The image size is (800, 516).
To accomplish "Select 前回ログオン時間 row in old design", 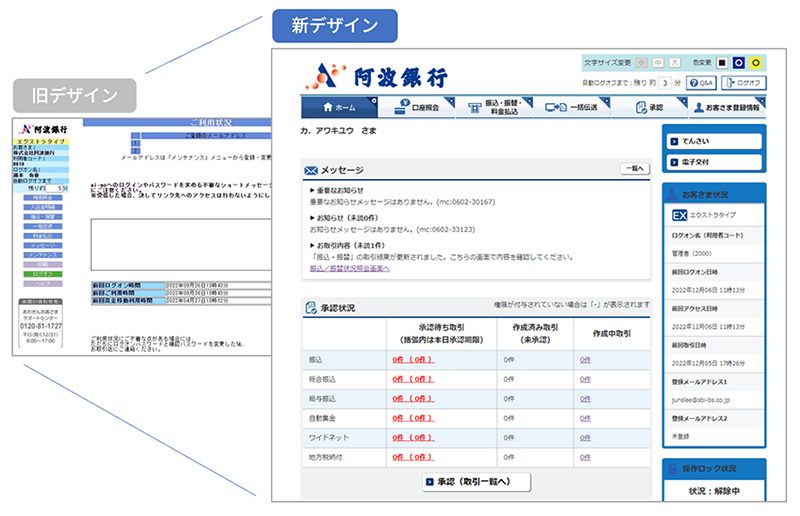I will (181, 285).
